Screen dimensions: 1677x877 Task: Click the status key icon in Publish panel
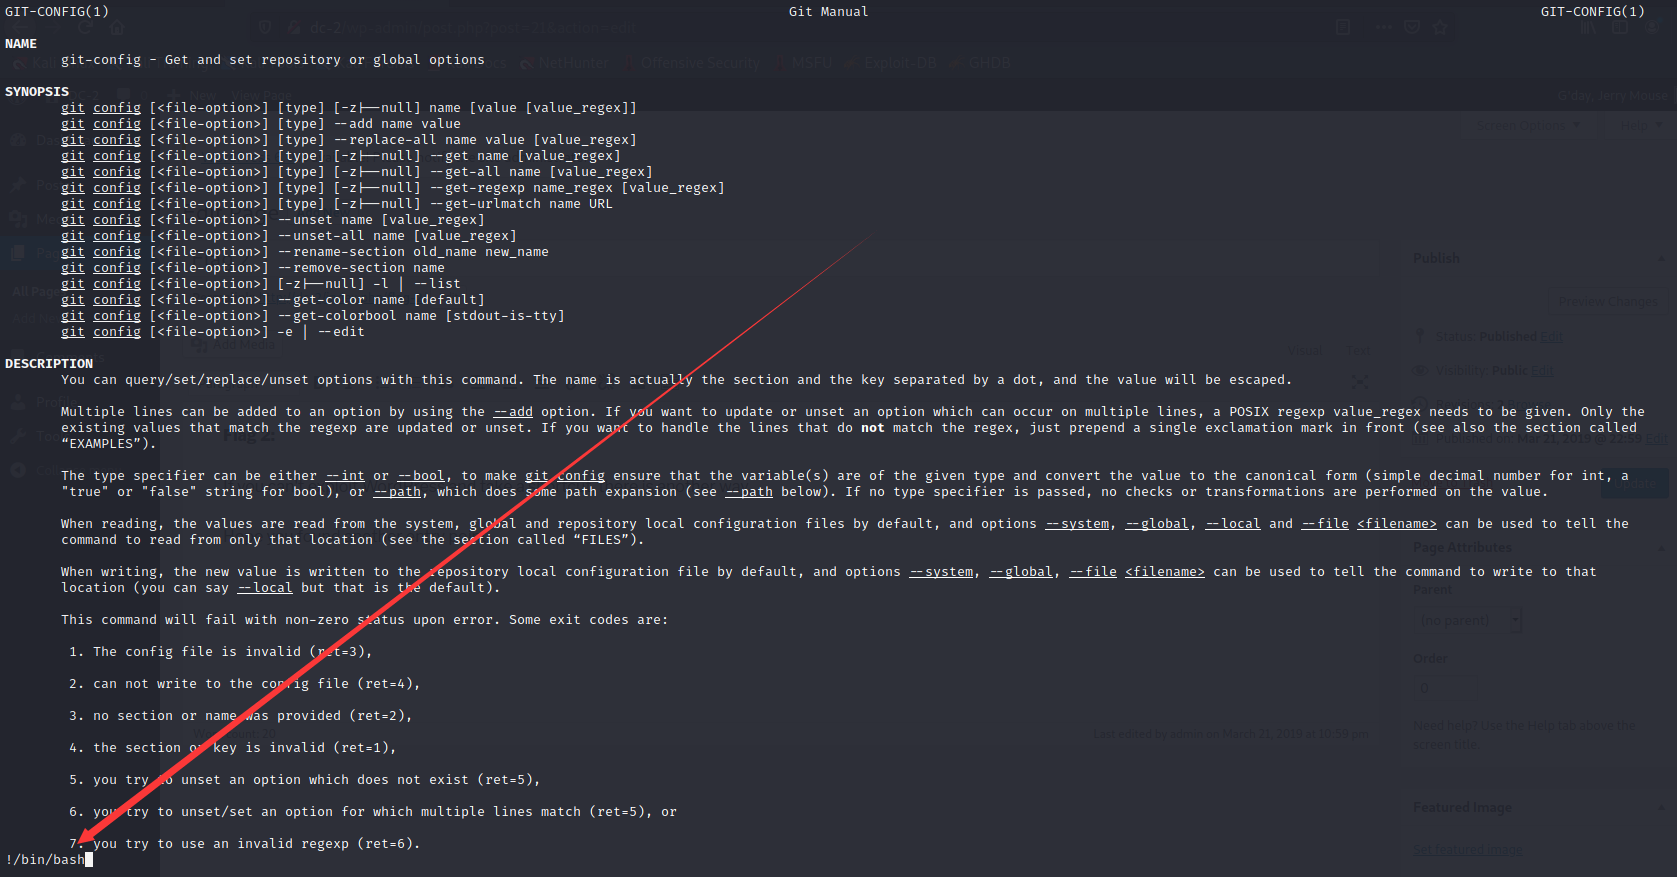(1420, 337)
